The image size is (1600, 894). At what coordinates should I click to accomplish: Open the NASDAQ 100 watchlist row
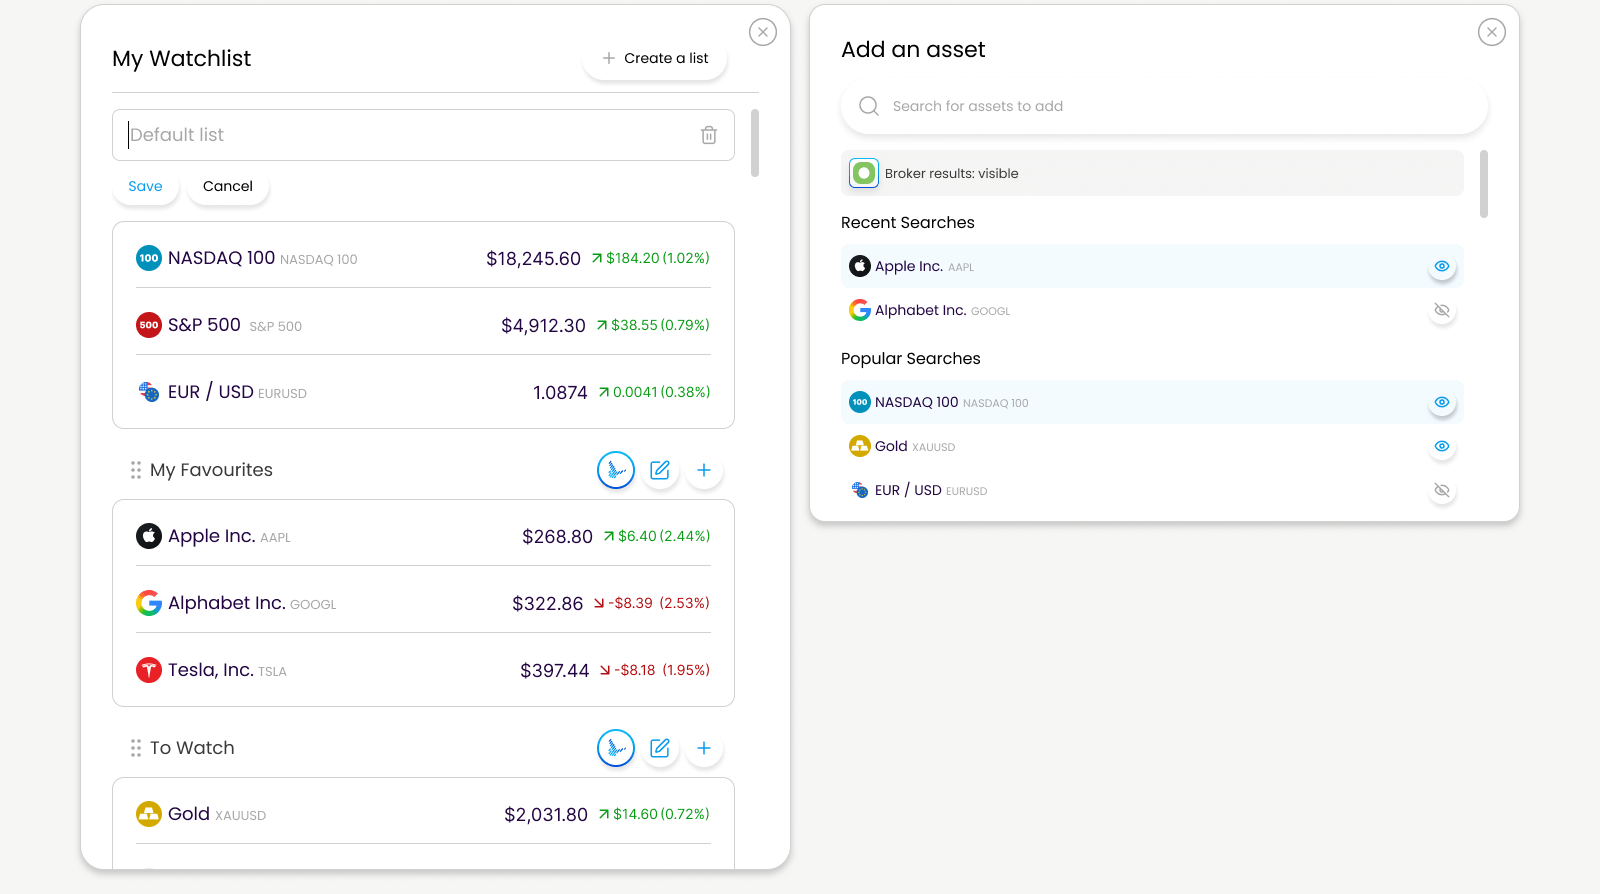(x=423, y=258)
